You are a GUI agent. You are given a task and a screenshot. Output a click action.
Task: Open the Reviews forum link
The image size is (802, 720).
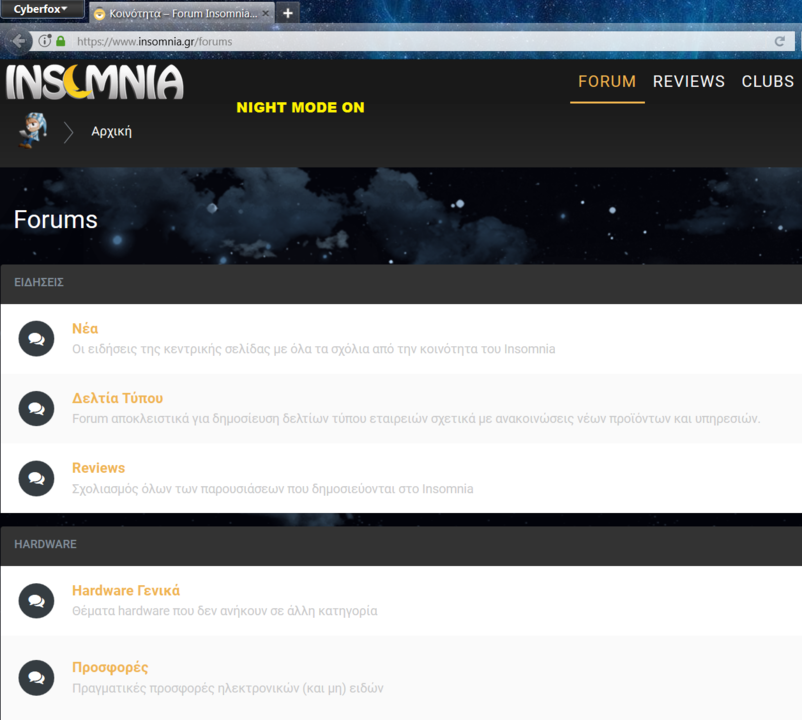point(99,468)
